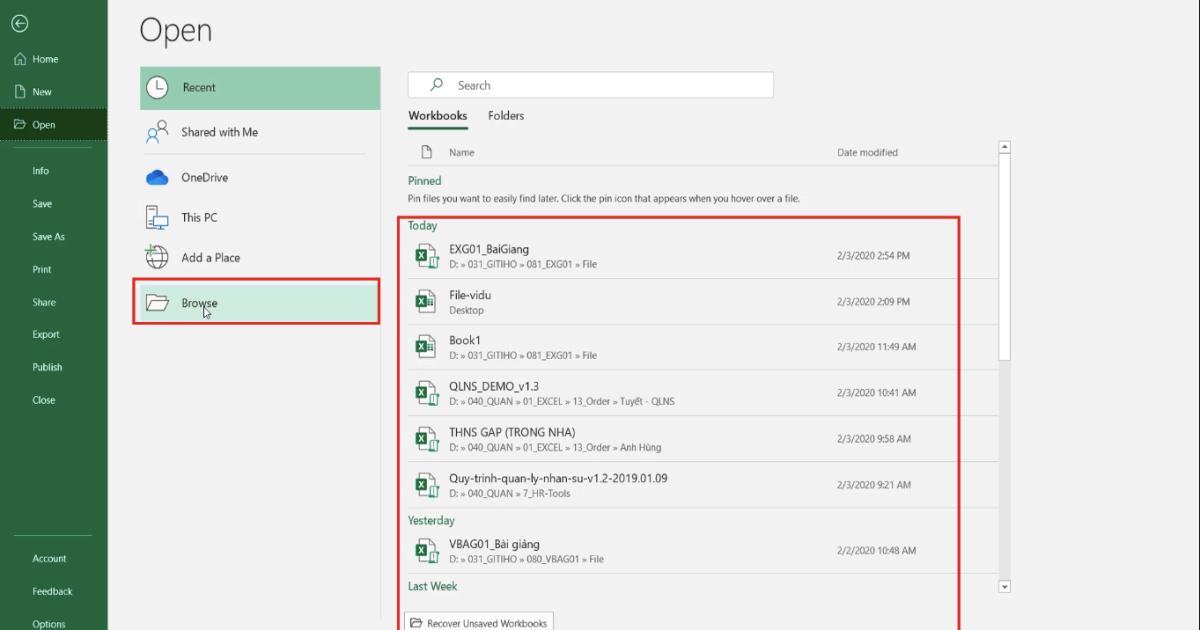Viewport: 1200px width, 630px height.
Task: Click the Feedback link
Action: click(51, 591)
